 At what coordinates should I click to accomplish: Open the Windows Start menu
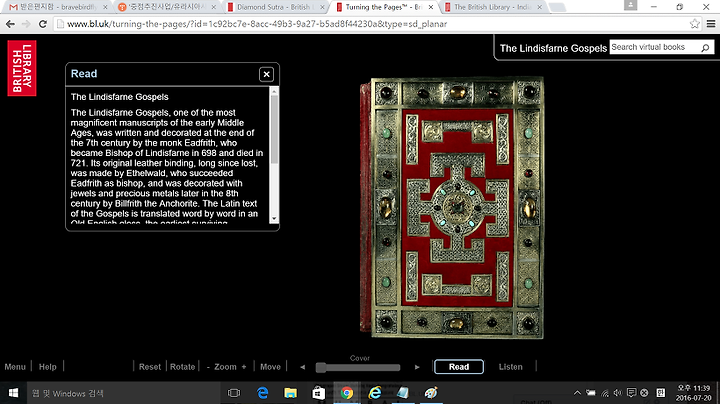13,393
